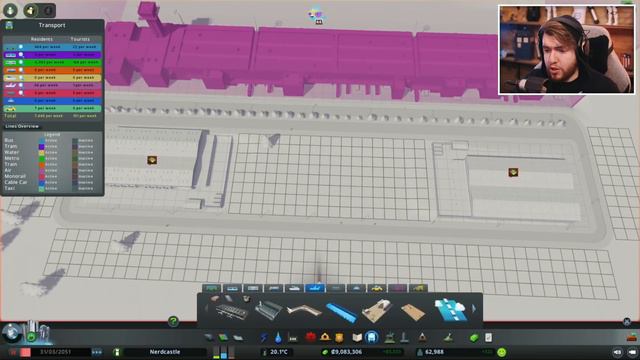Click the temperature 20.1°C readout

pos(279,352)
